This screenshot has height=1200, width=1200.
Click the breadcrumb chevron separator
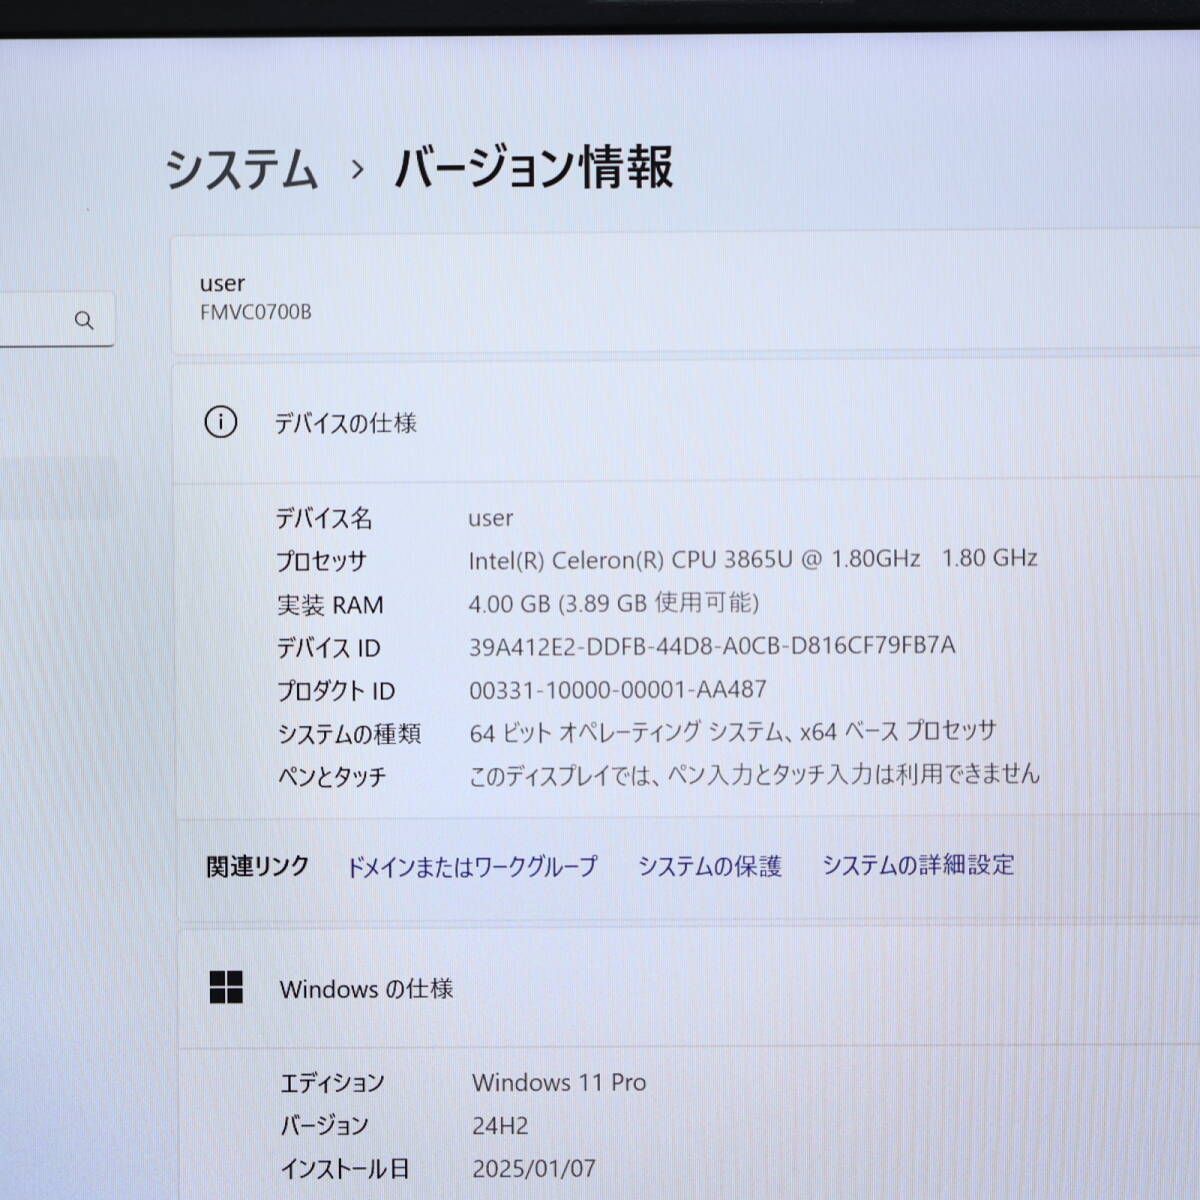tap(357, 169)
